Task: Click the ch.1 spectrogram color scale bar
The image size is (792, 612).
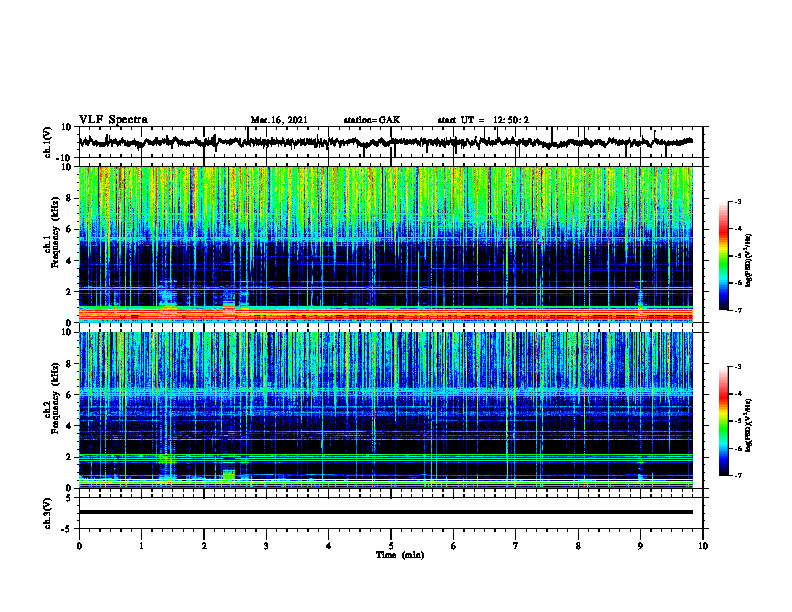Action: click(723, 256)
